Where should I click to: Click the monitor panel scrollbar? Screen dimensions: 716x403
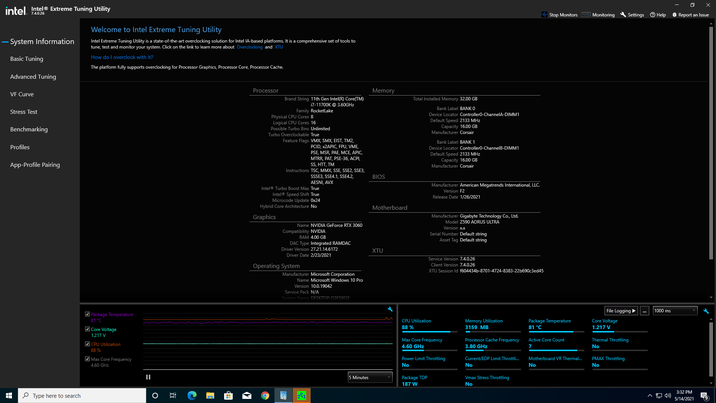711,347
